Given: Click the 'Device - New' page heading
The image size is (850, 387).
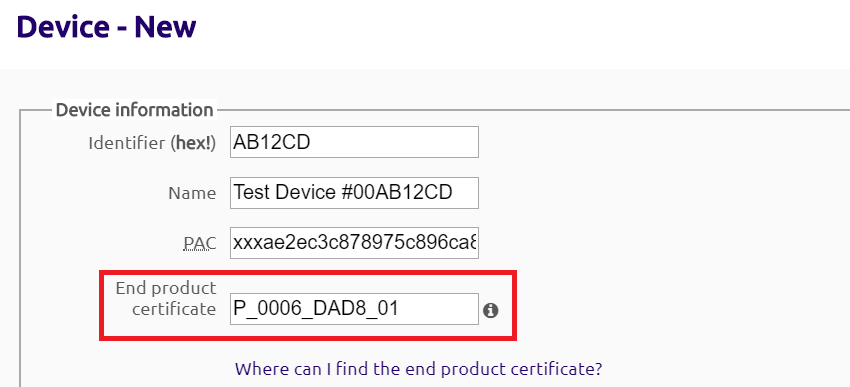Looking at the screenshot, I should tap(106, 27).
